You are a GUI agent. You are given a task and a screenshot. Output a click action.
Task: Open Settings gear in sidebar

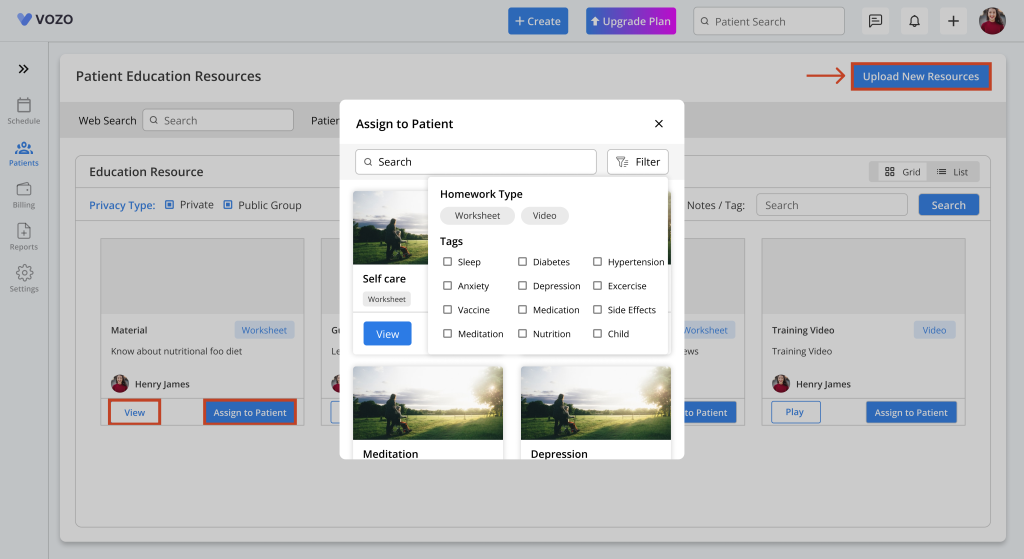(x=24, y=278)
